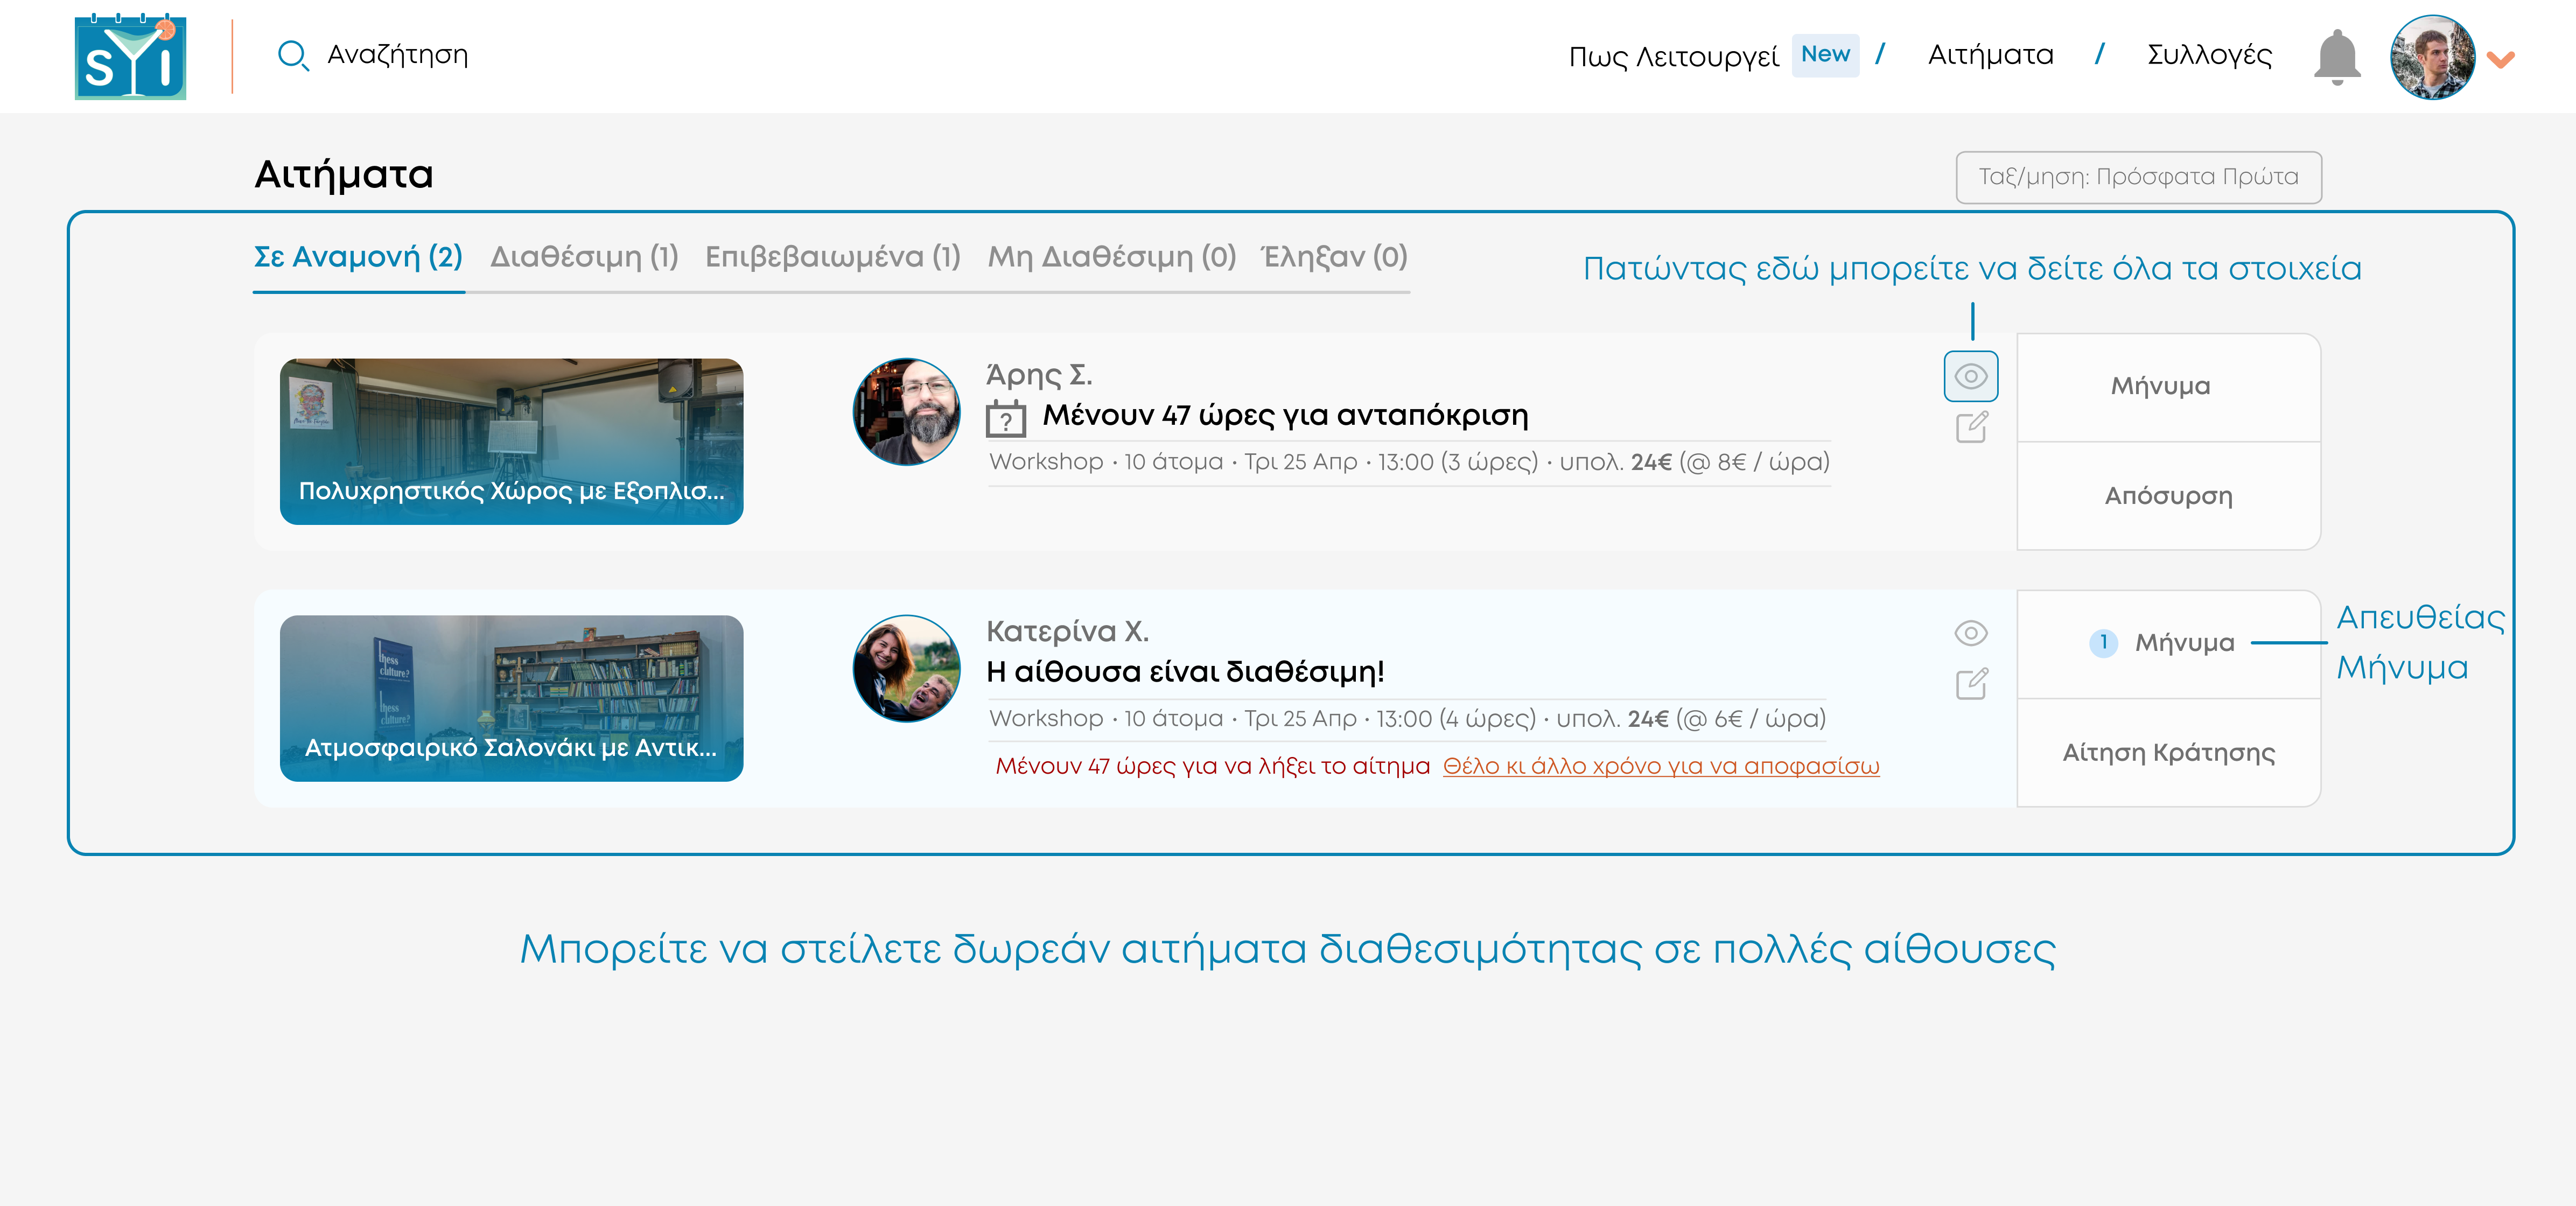
Task: Switch to the Επιβεβαιωμένα (1) tab
Action: [x=832, y=257]
